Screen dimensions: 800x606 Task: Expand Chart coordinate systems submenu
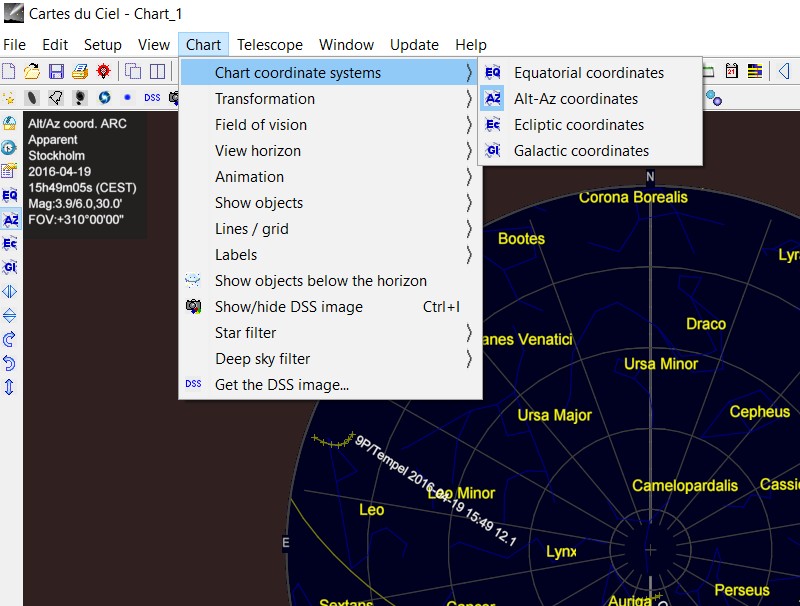329,72
